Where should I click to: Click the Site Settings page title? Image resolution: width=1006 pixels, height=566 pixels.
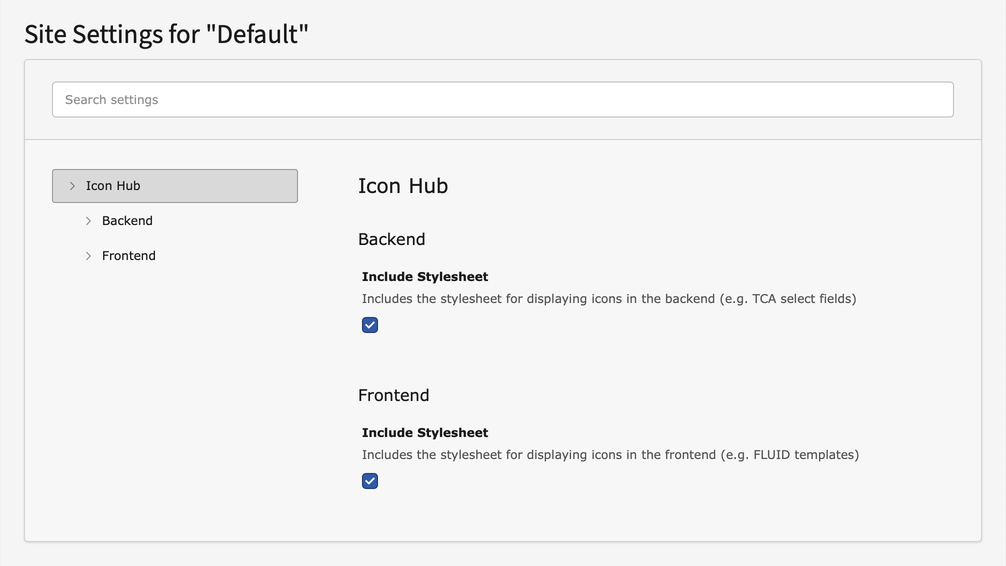click(x=166, y=34)
